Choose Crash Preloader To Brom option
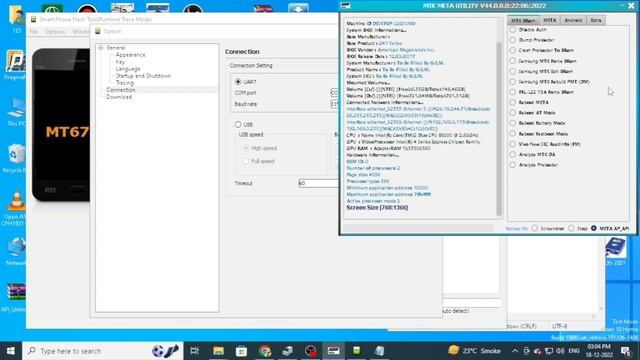The image size is (640, 360). [513, 50]
